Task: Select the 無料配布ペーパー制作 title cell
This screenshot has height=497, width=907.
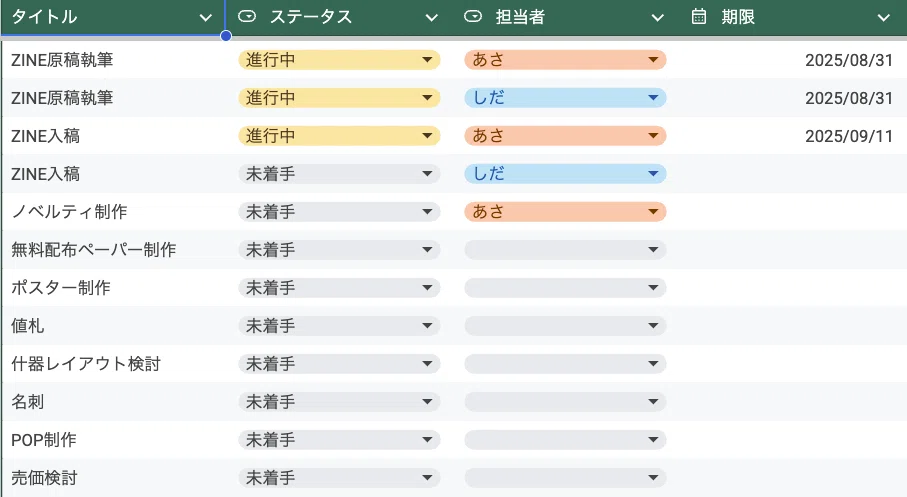Action: (113, 250)
